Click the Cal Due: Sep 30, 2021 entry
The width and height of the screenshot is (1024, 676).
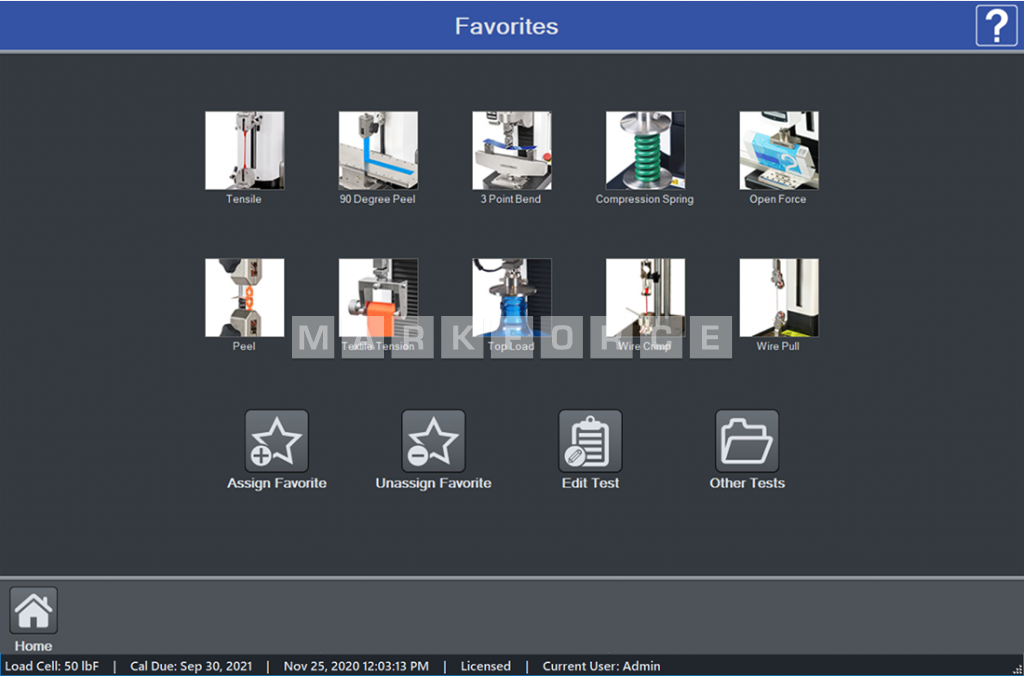click(x=191, y=666)
